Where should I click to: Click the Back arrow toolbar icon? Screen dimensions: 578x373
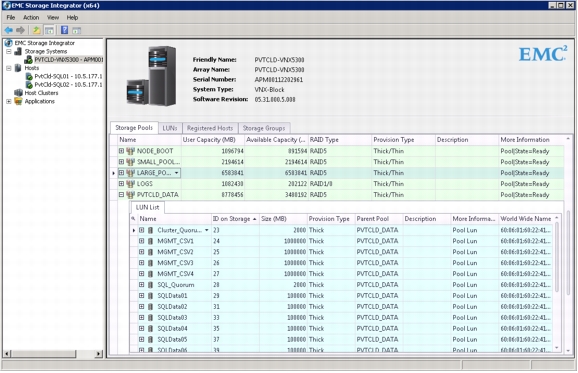9,30
